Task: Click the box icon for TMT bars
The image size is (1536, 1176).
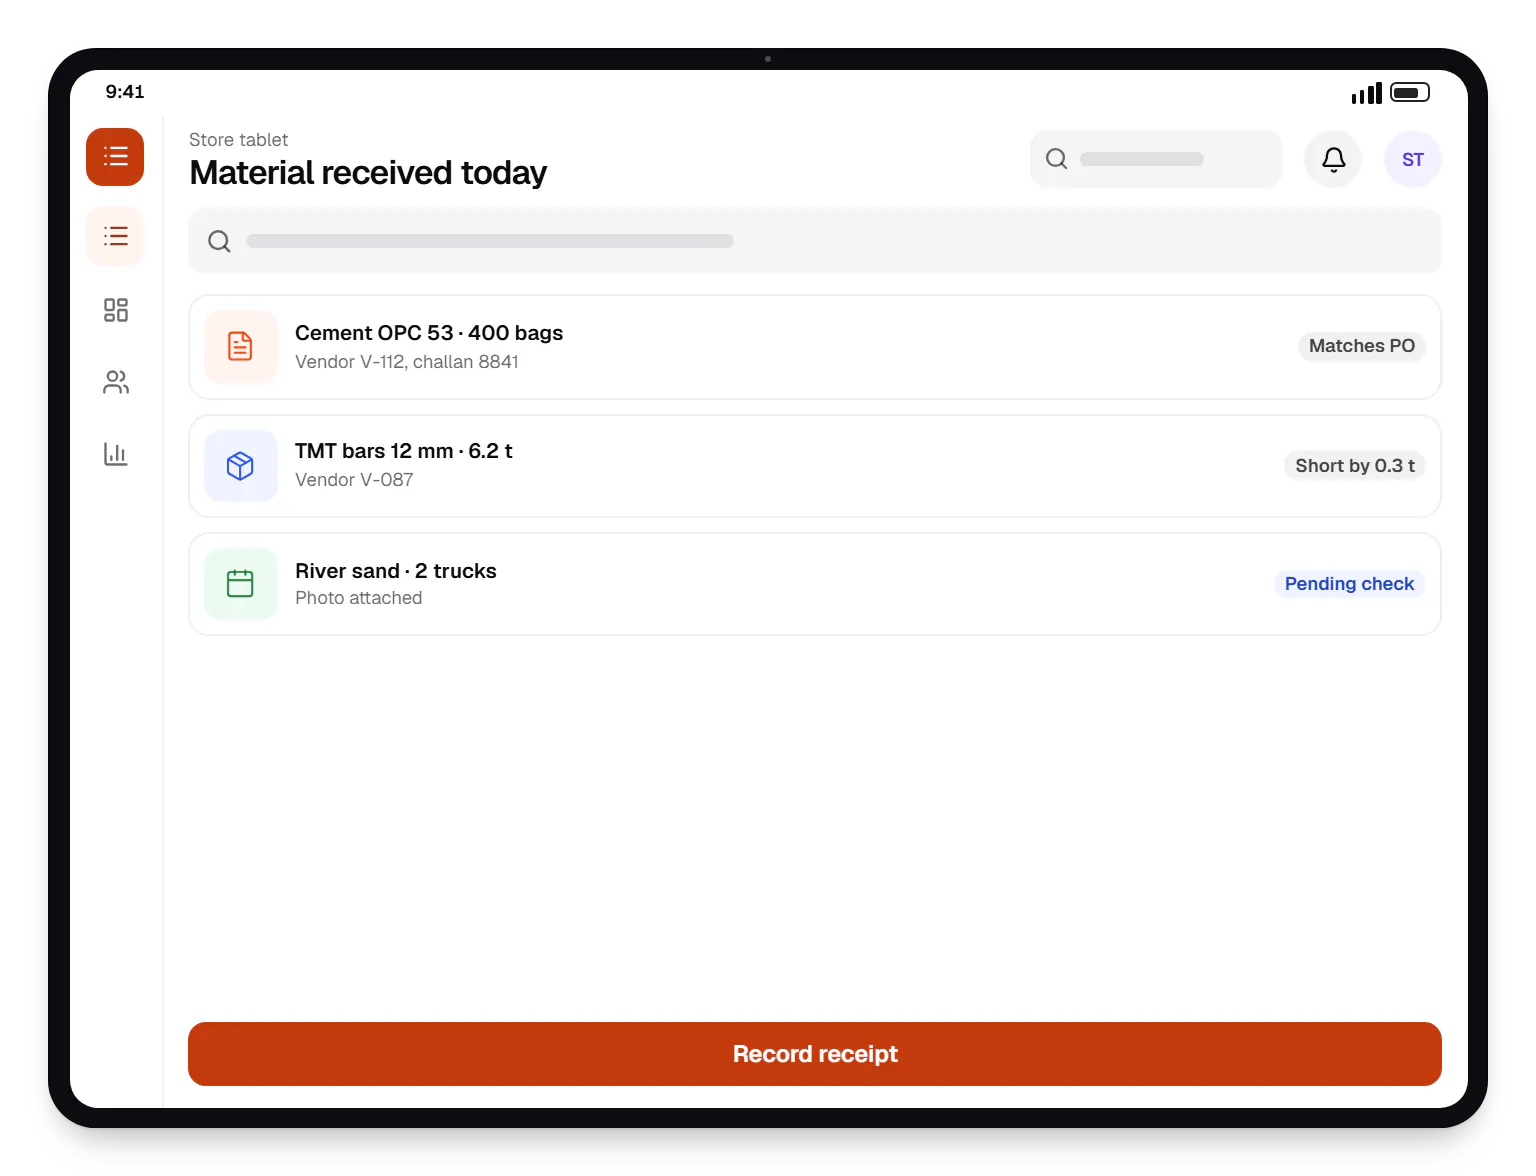Action: tap(240, 466)
